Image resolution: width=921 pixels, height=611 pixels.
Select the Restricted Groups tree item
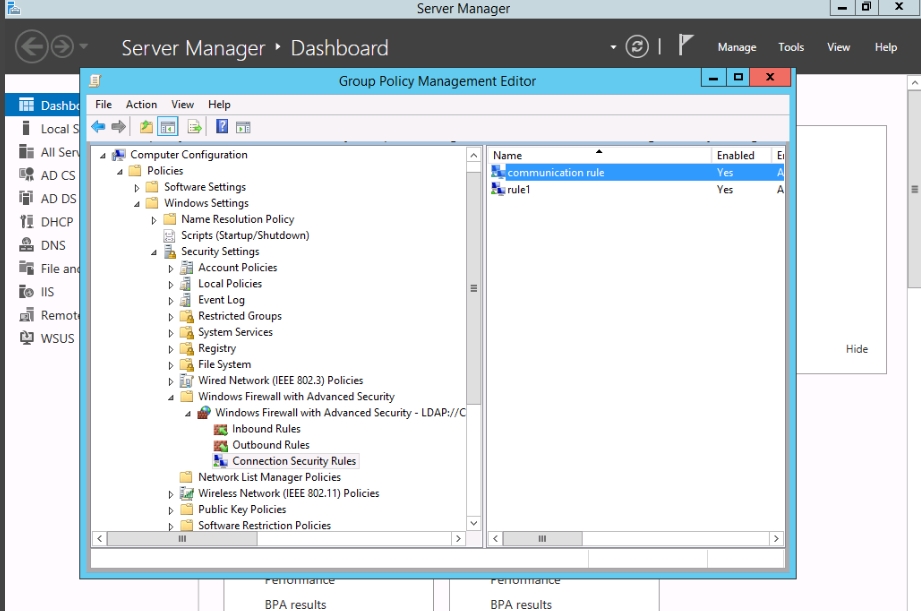point(240,316)
